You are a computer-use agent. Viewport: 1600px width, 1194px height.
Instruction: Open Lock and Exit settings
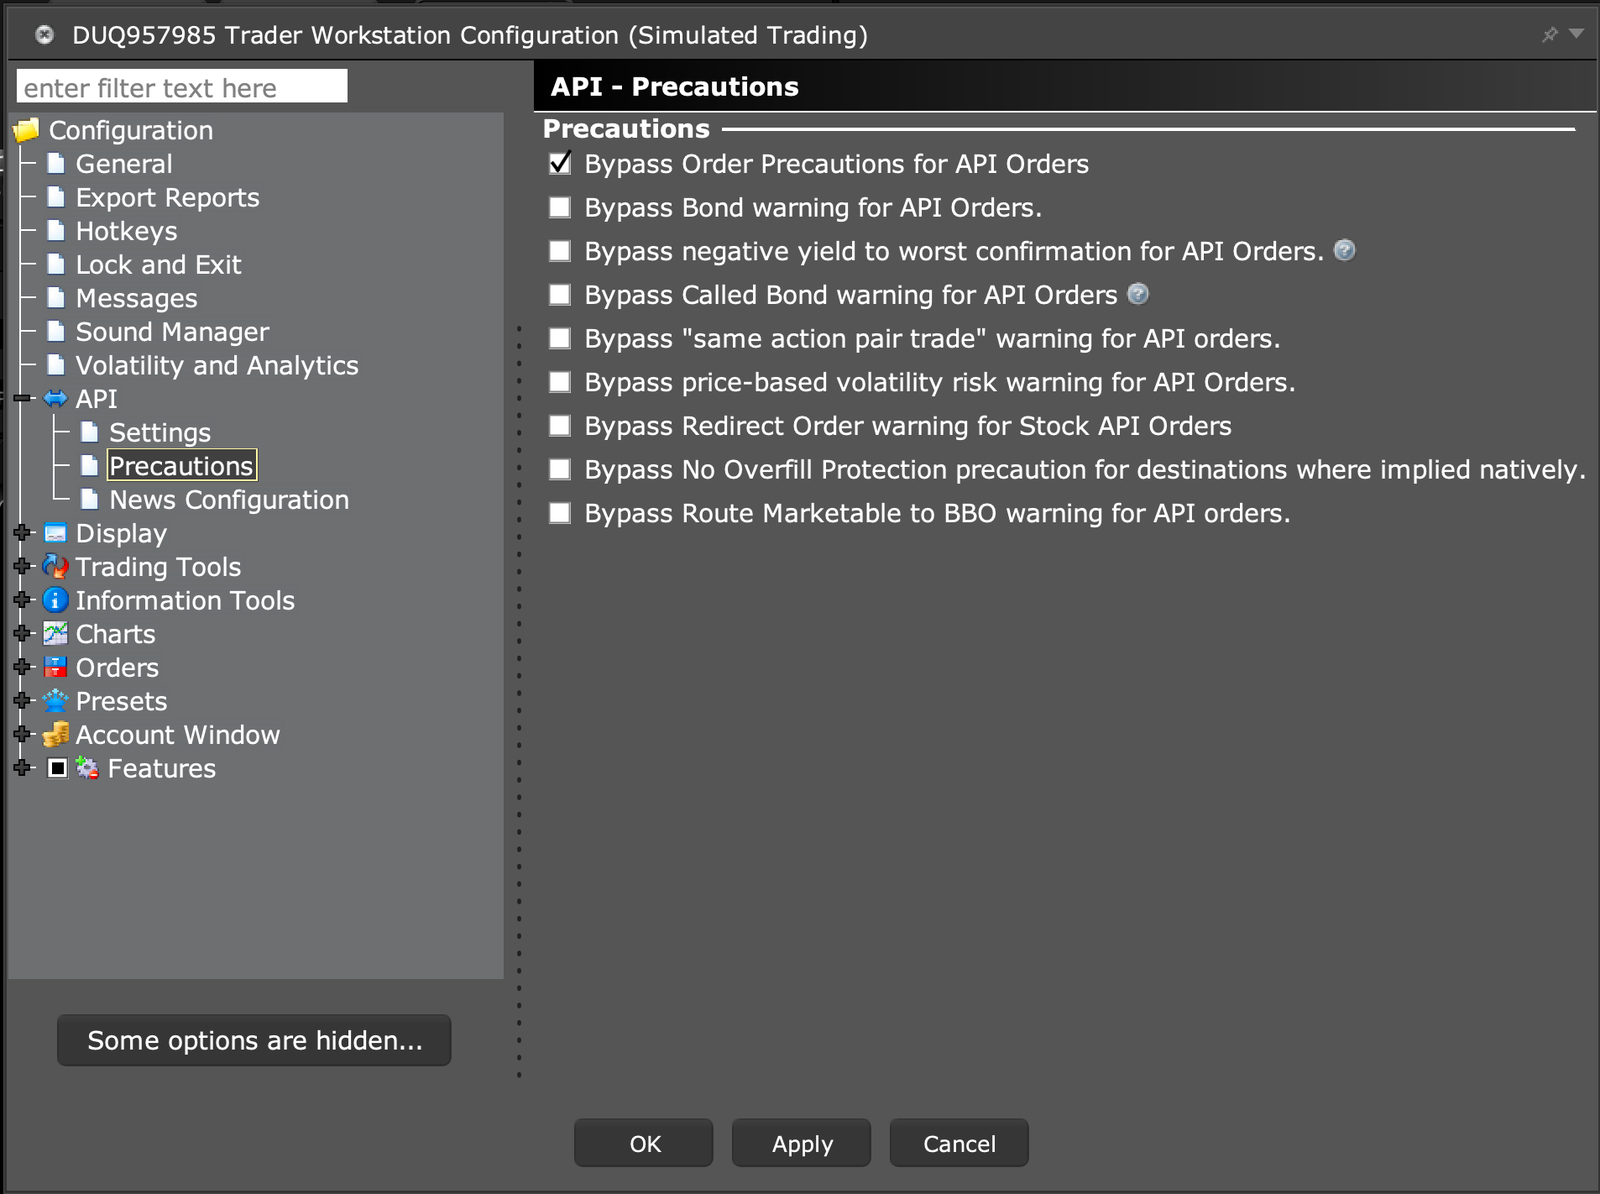(x=158, y=265)
